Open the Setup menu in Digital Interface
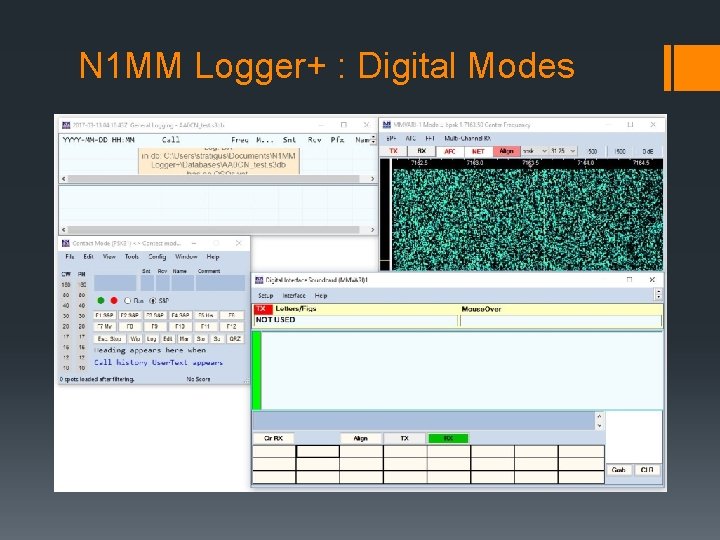Image resolution: width=720 pixels, height=540 pixels. pyautogui.click(x=265, y=296)
